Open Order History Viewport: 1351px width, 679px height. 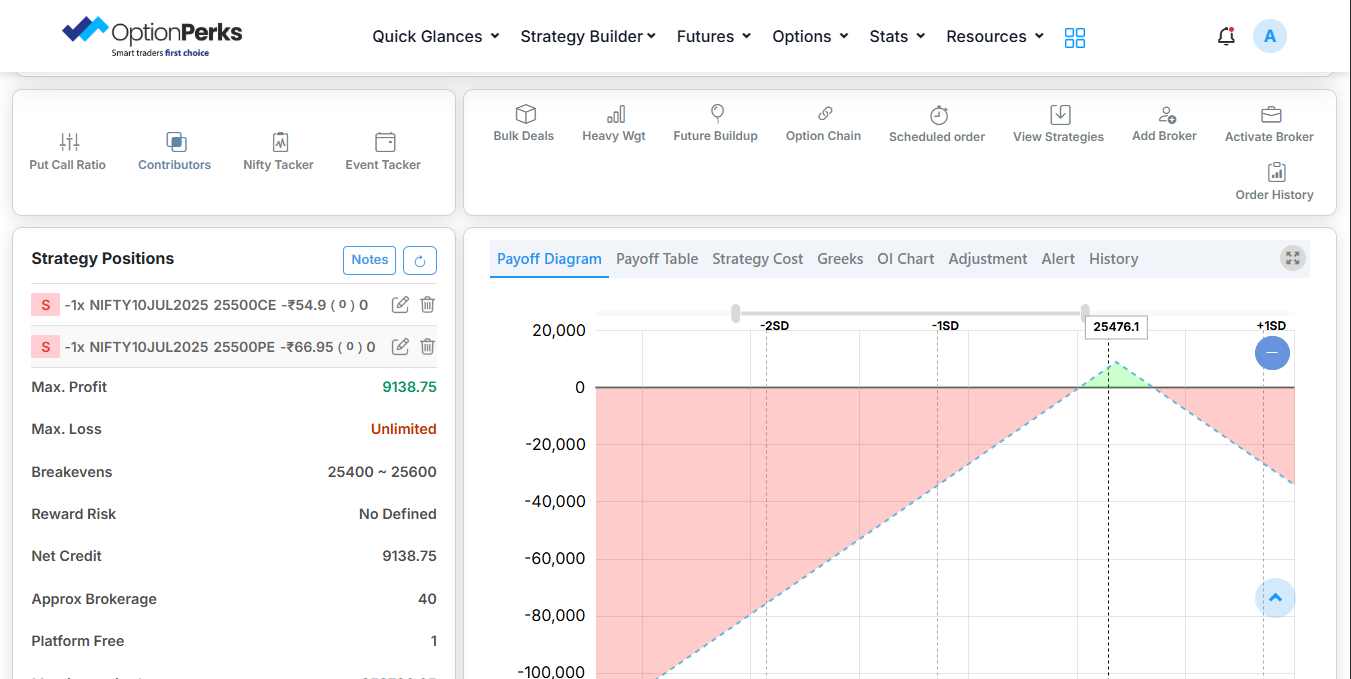tap(1275, 182)
